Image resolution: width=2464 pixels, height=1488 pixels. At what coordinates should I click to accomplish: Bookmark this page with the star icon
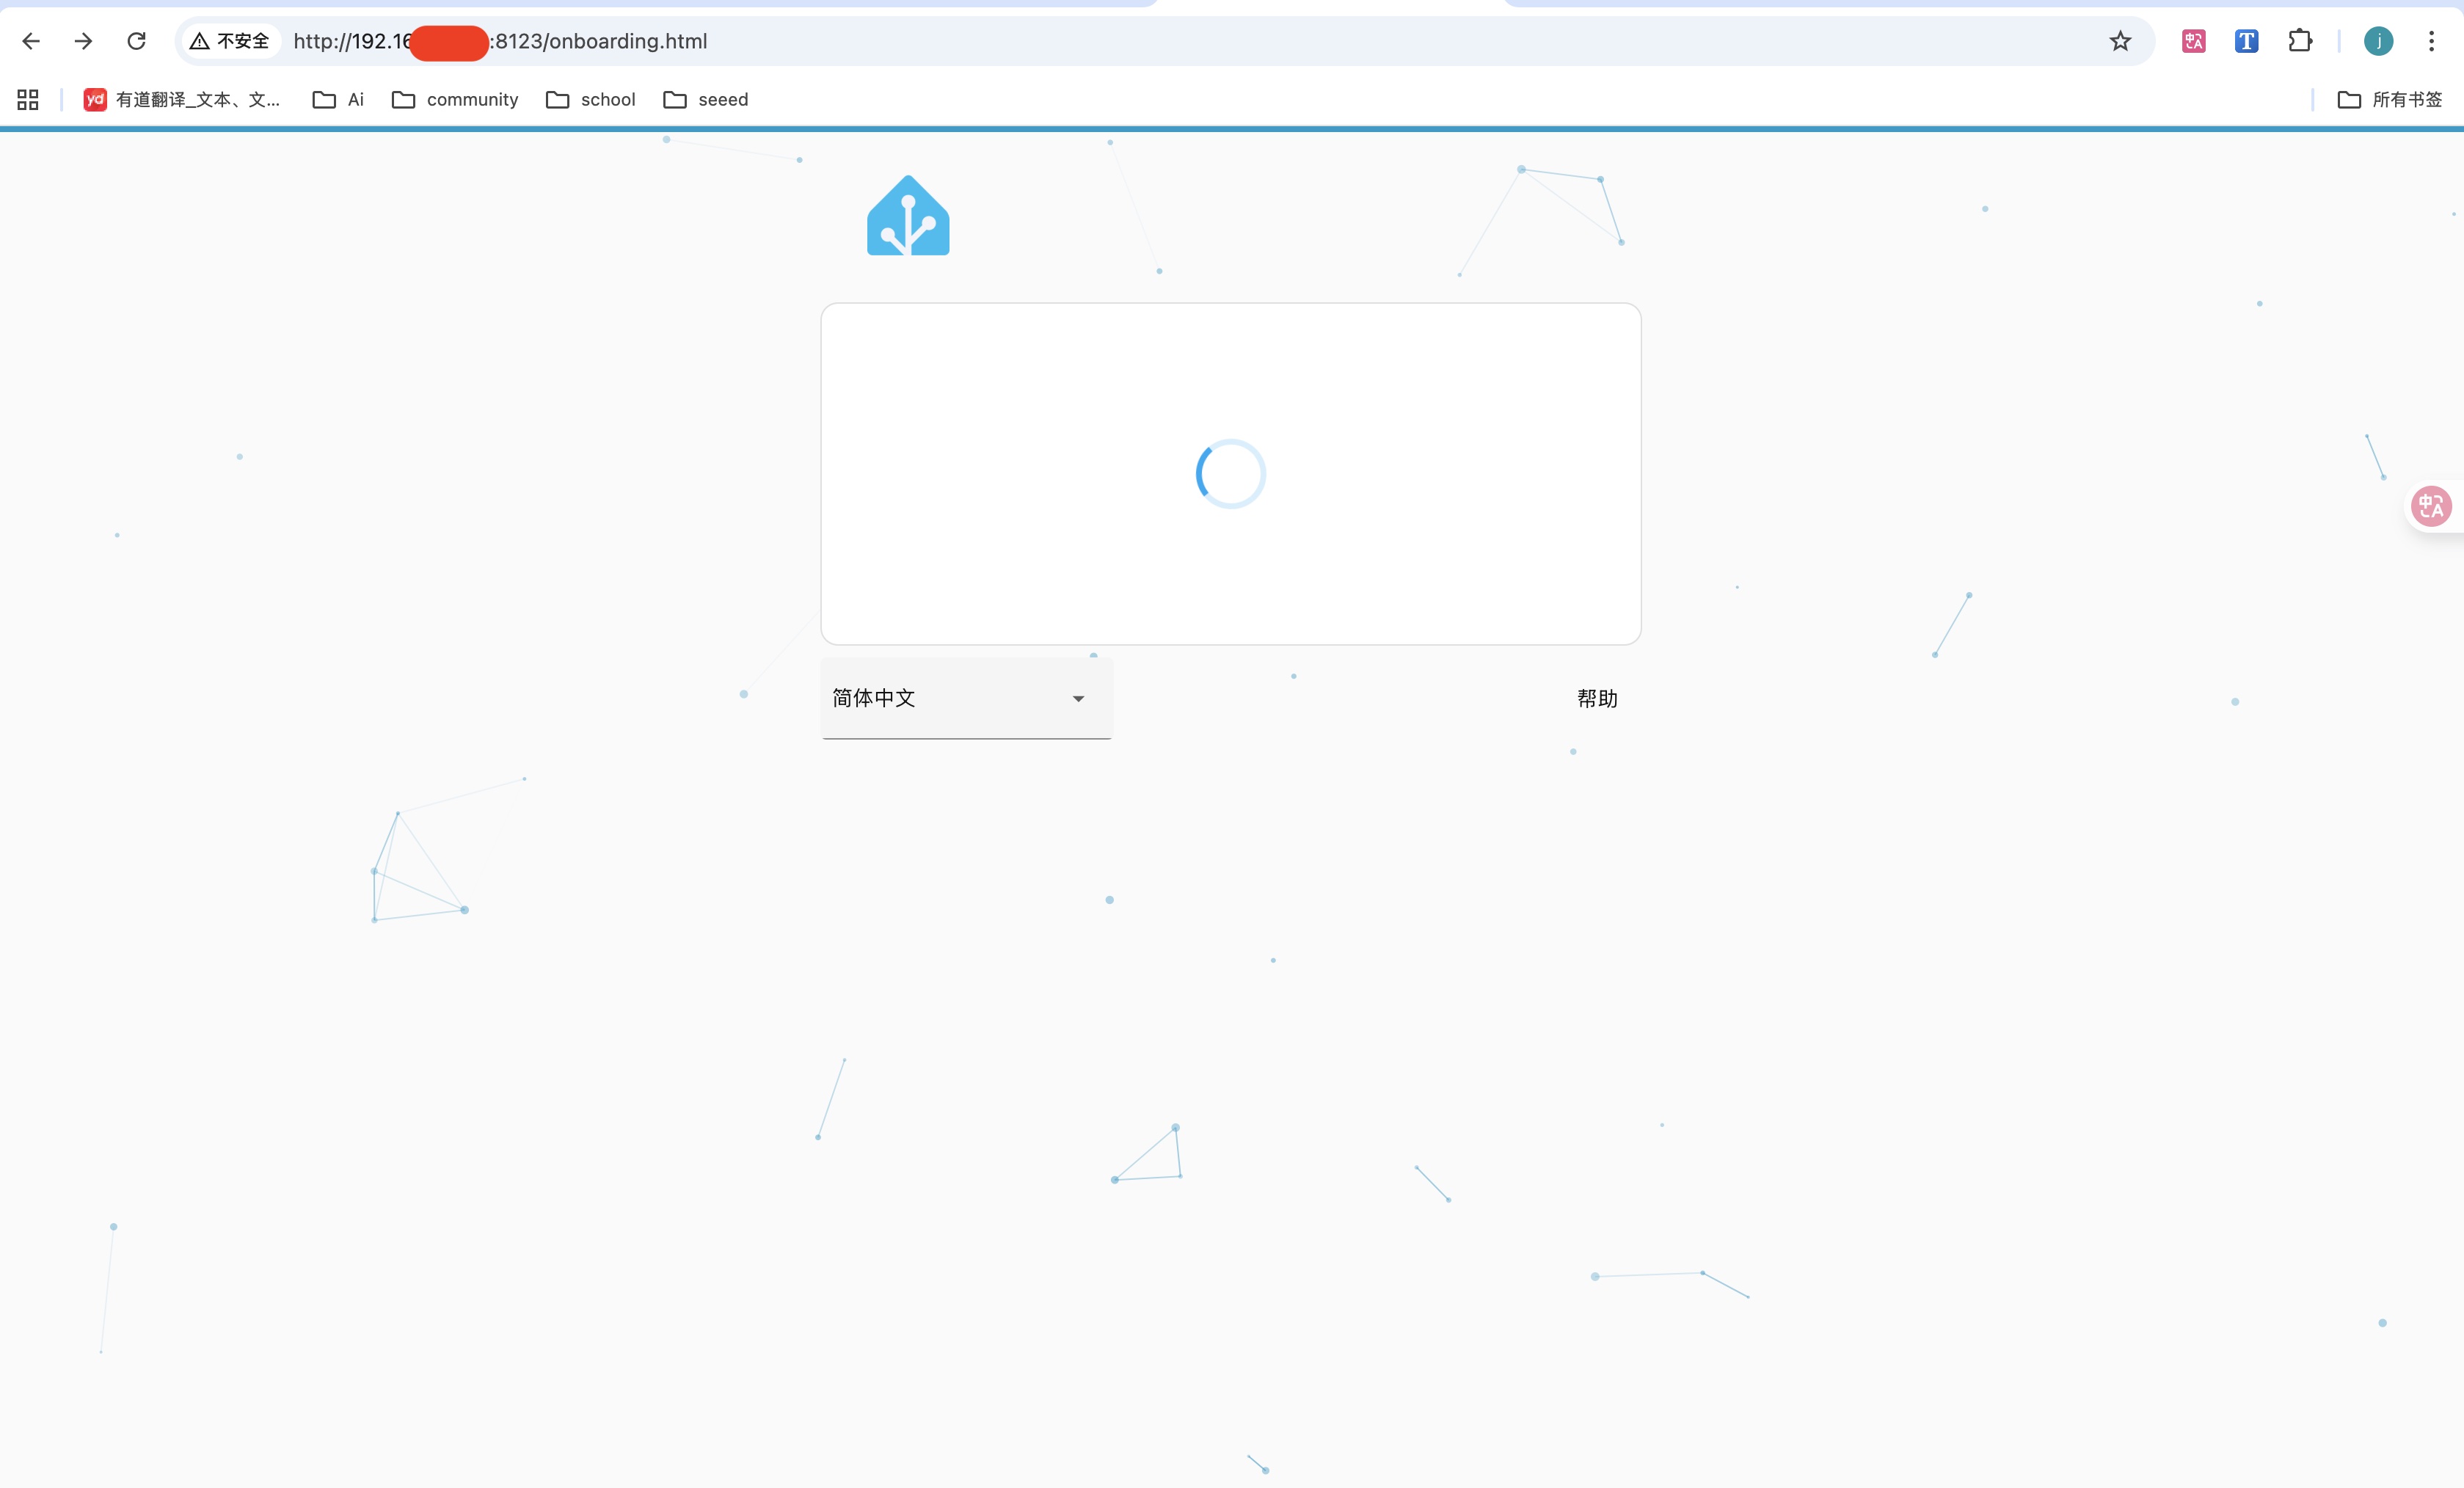point(2119,41)
